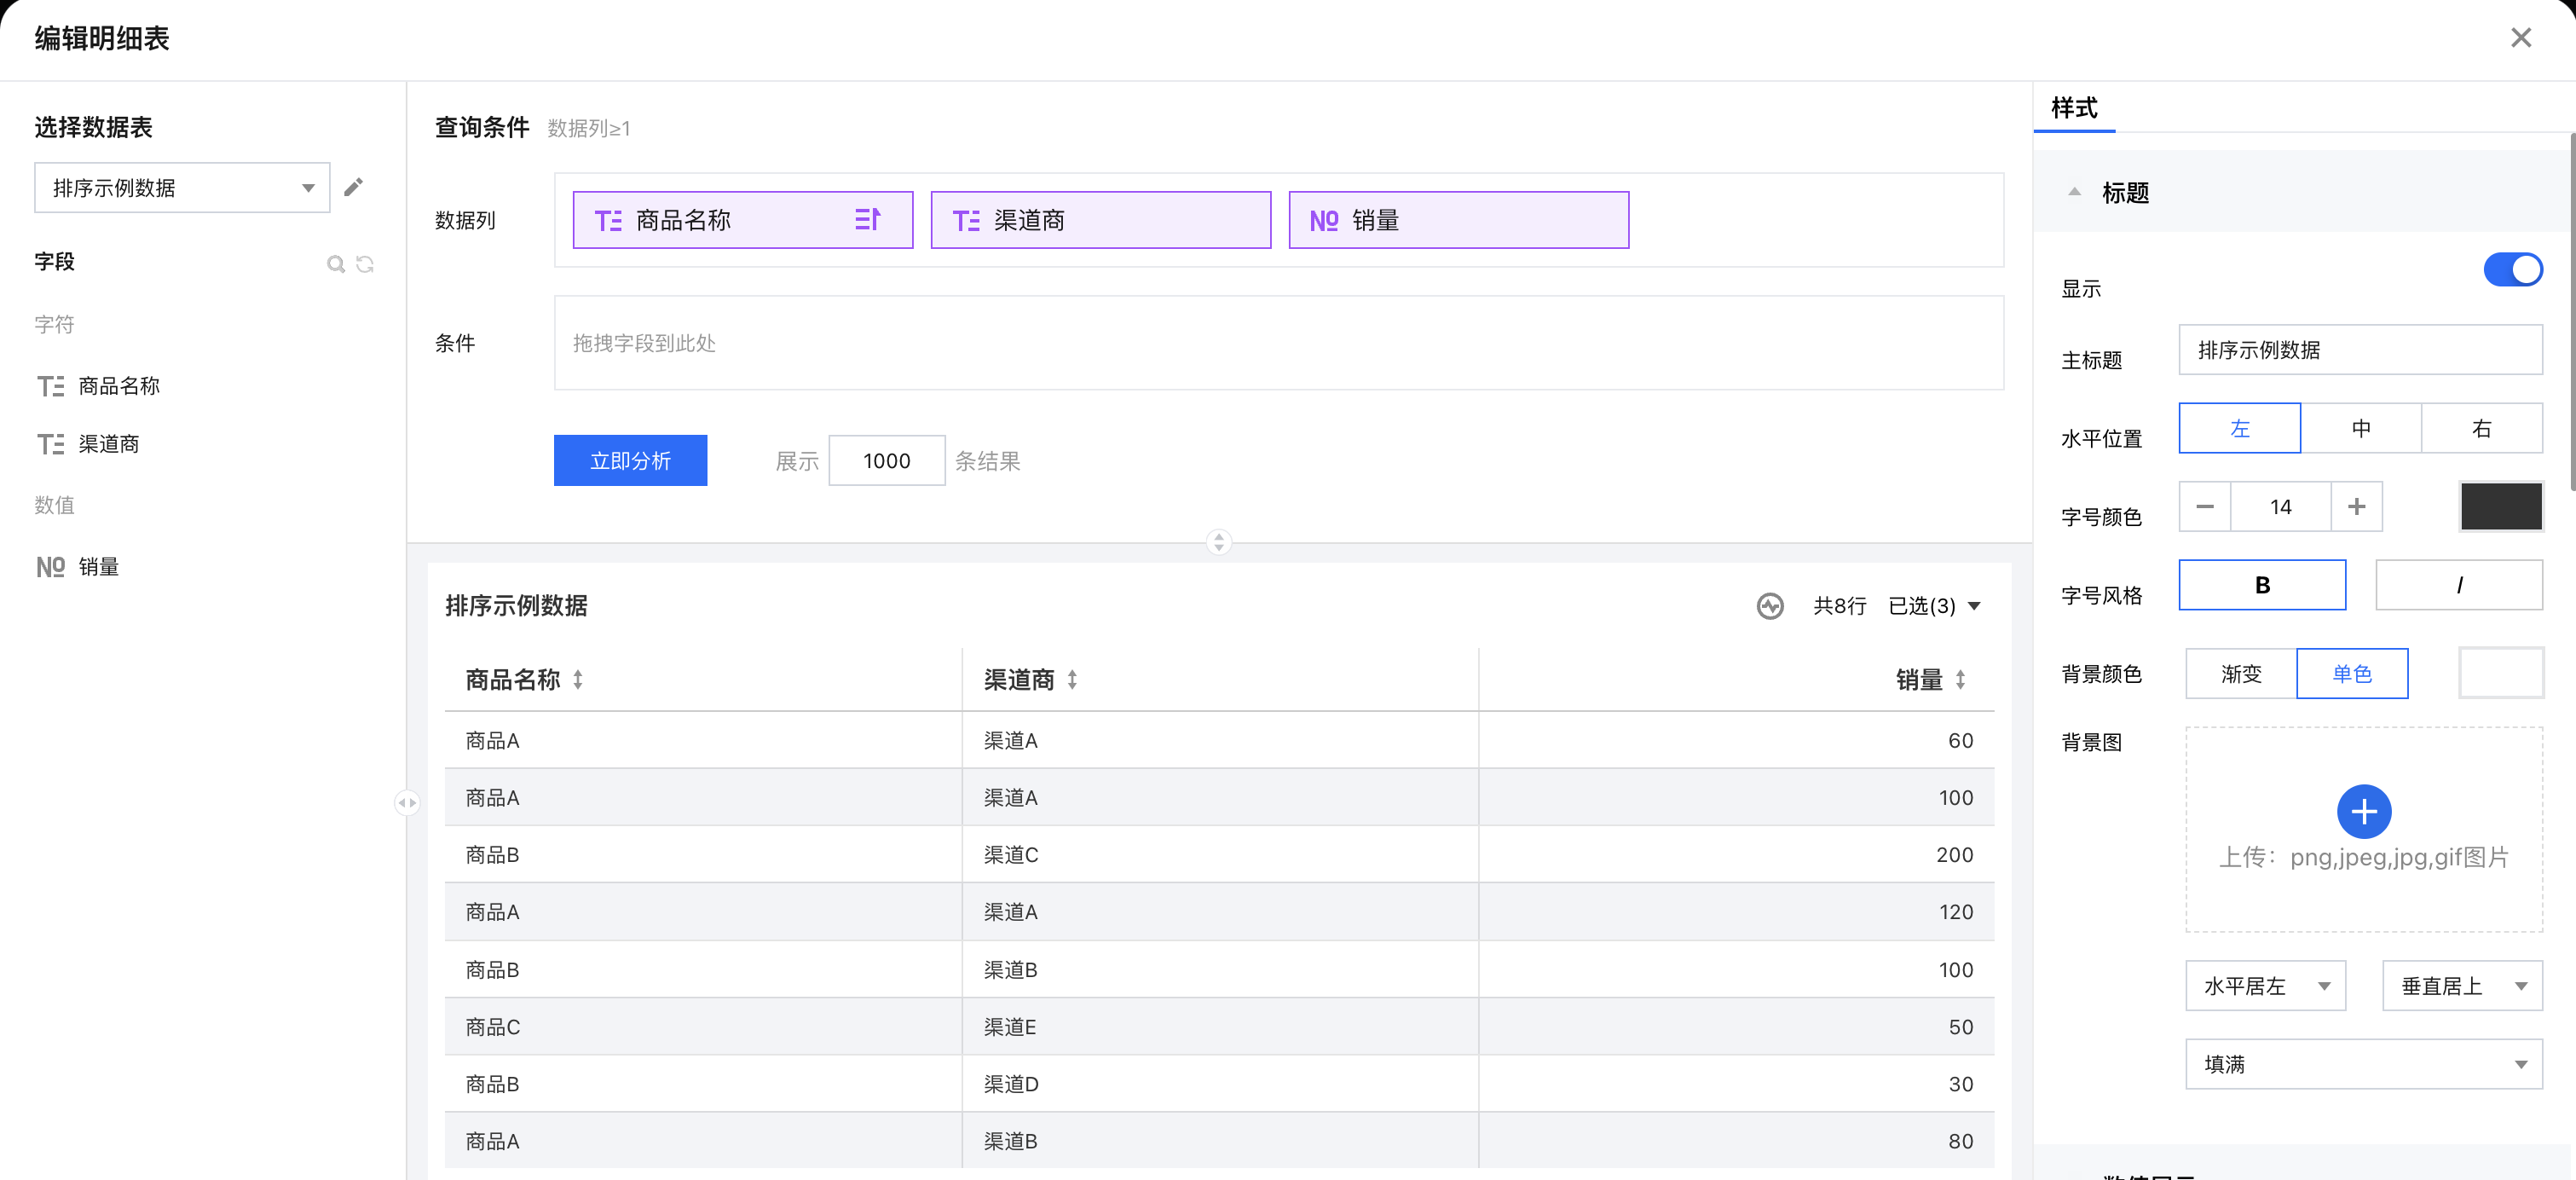Click the chart analysis icon next to 共8行
This screenshot has width=2576, height=1180.
[x=1770, y=606]
